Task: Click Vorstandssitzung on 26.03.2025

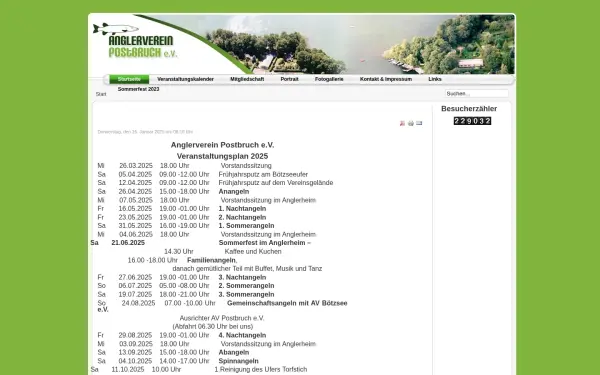Action: 246,166
